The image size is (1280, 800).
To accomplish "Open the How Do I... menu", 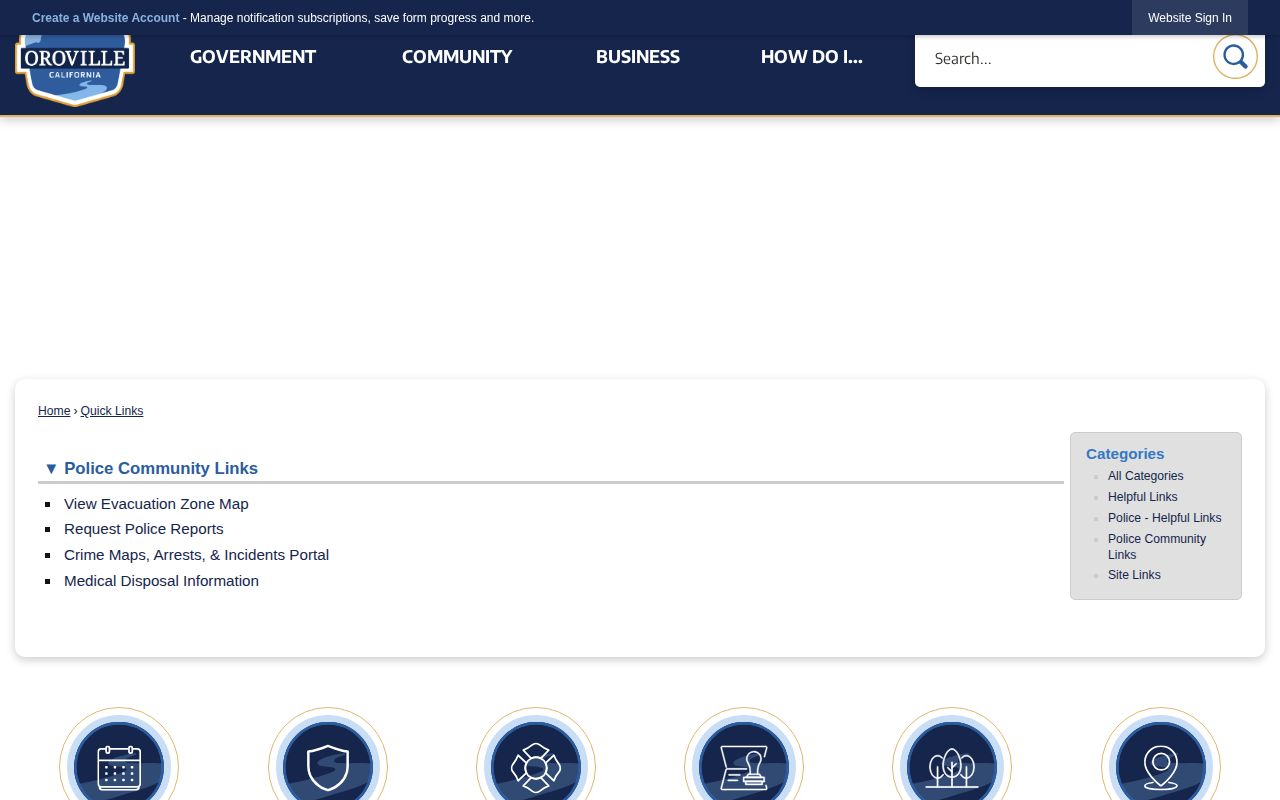I will point(811,57).
